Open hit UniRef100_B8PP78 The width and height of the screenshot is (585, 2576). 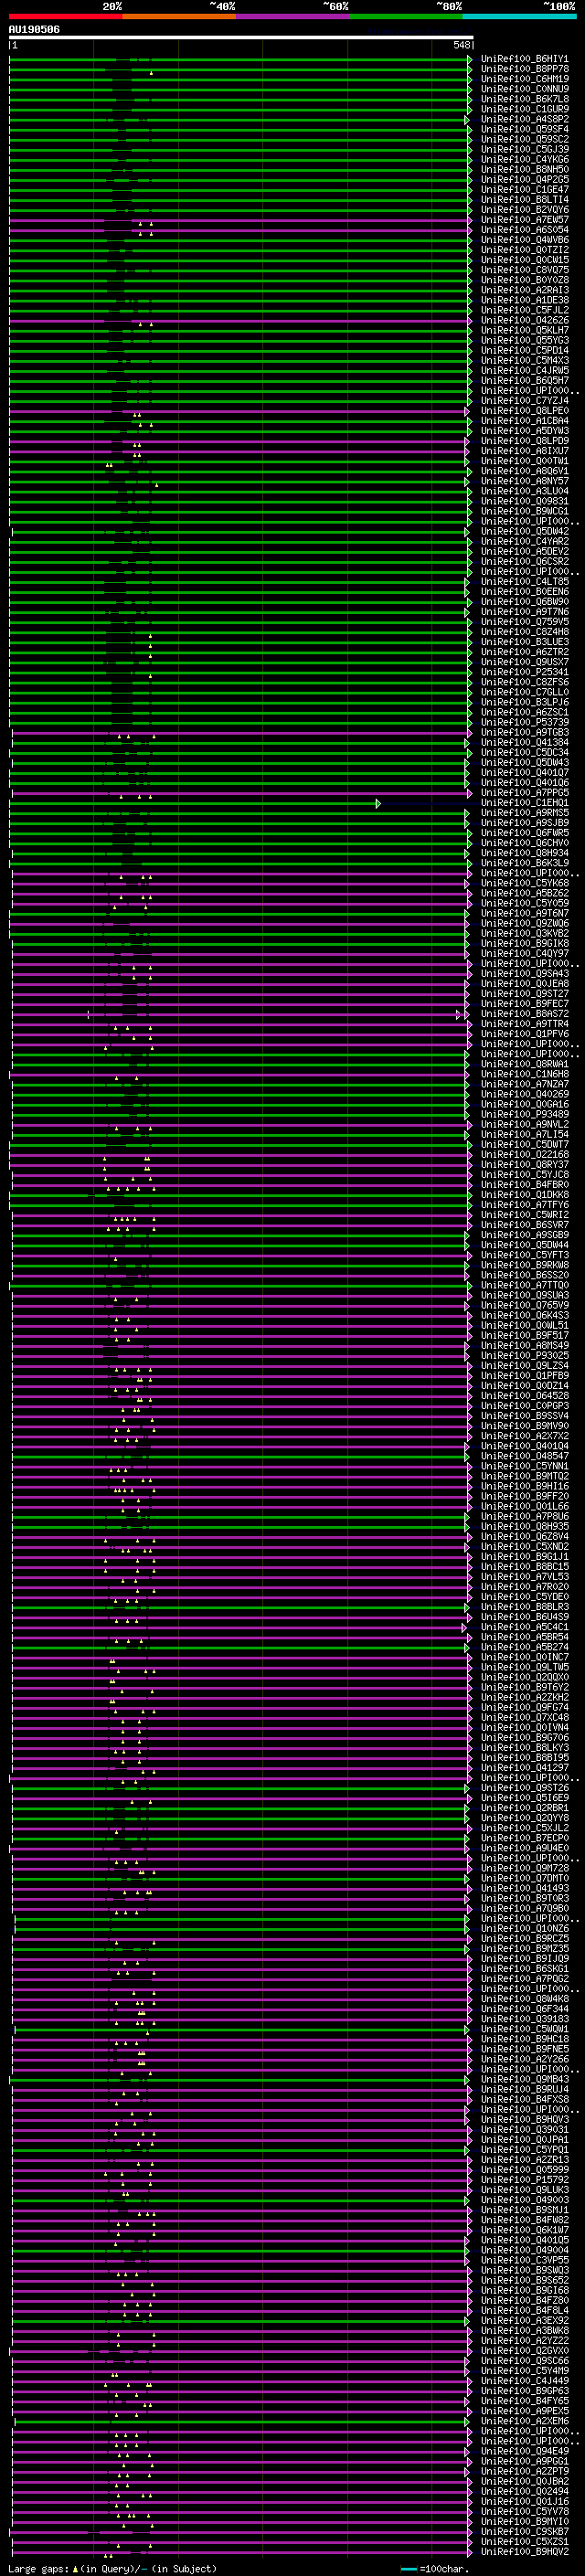coord(524,69)
